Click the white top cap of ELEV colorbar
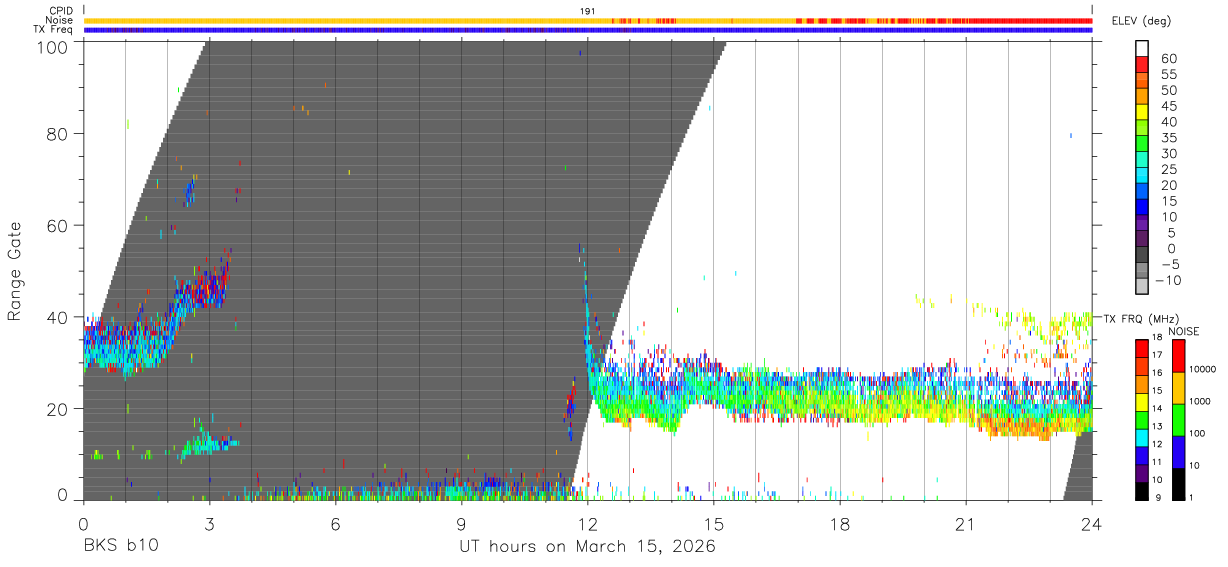1228x567 pixels. tap(1142, 47)
